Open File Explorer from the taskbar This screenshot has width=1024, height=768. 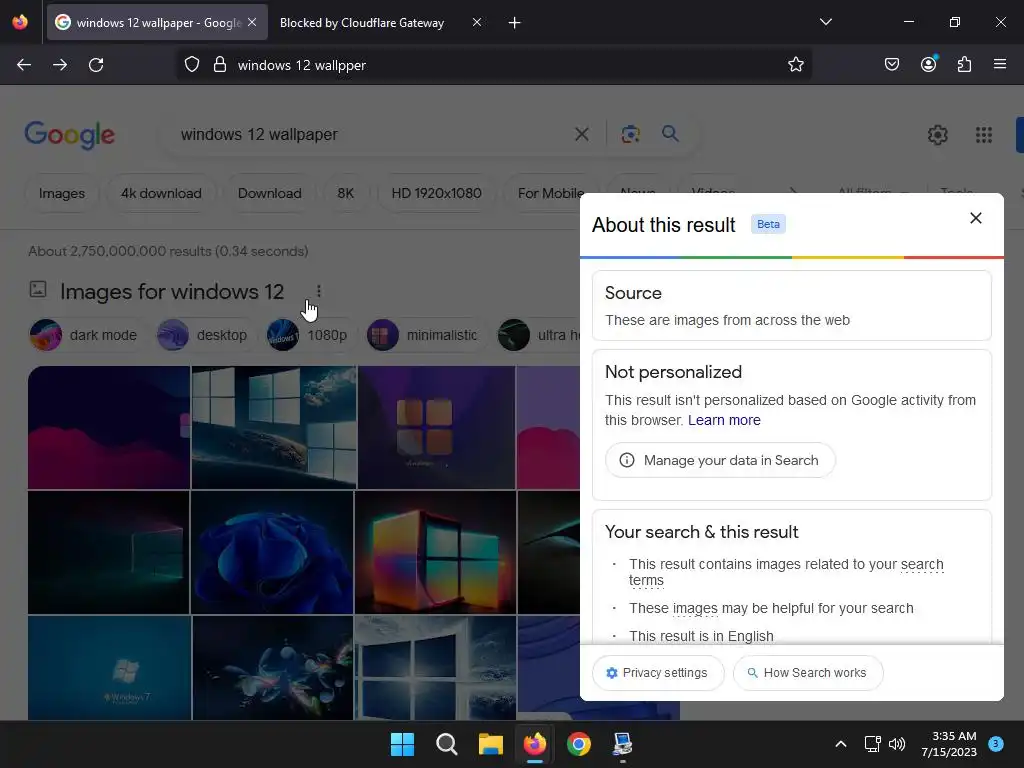pyautogui.click(x=490, y=744)
